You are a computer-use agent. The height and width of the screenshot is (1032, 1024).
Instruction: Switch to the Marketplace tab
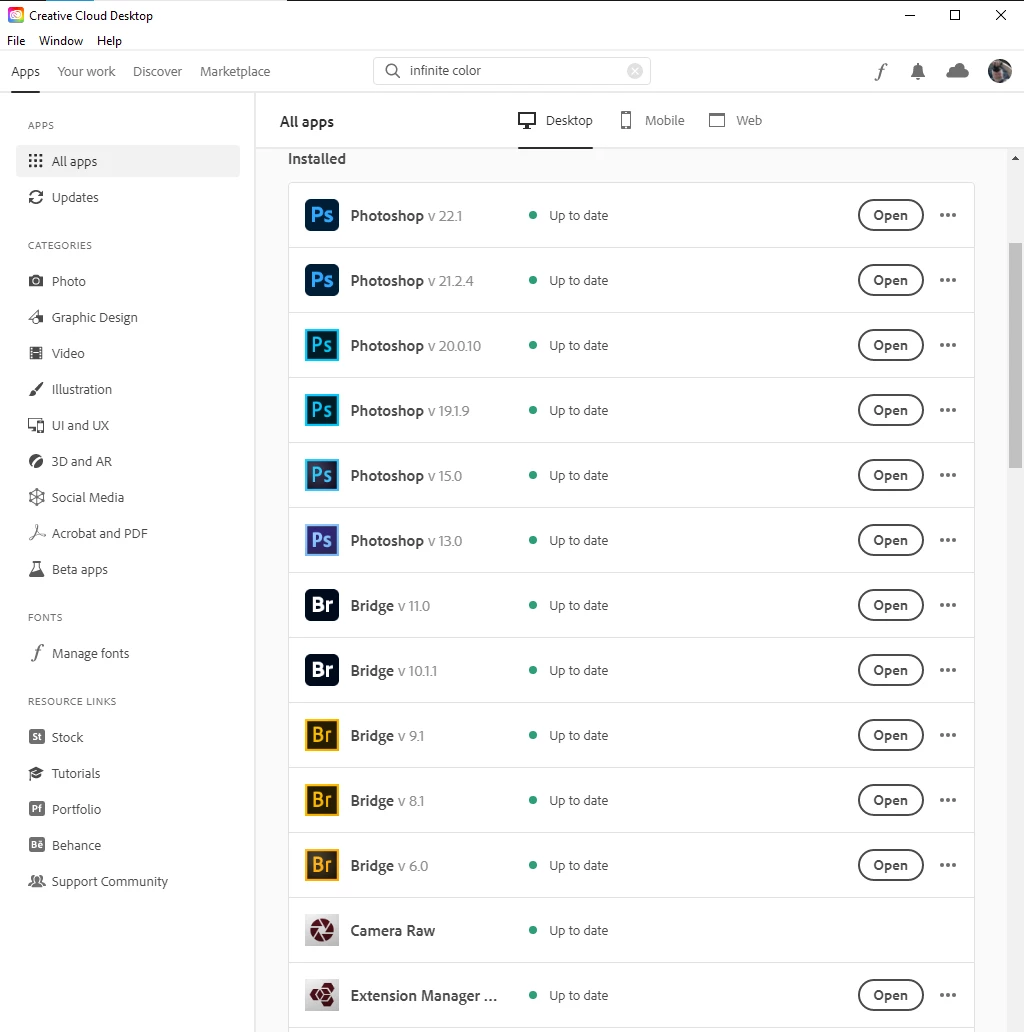click(x=235, y=71)
